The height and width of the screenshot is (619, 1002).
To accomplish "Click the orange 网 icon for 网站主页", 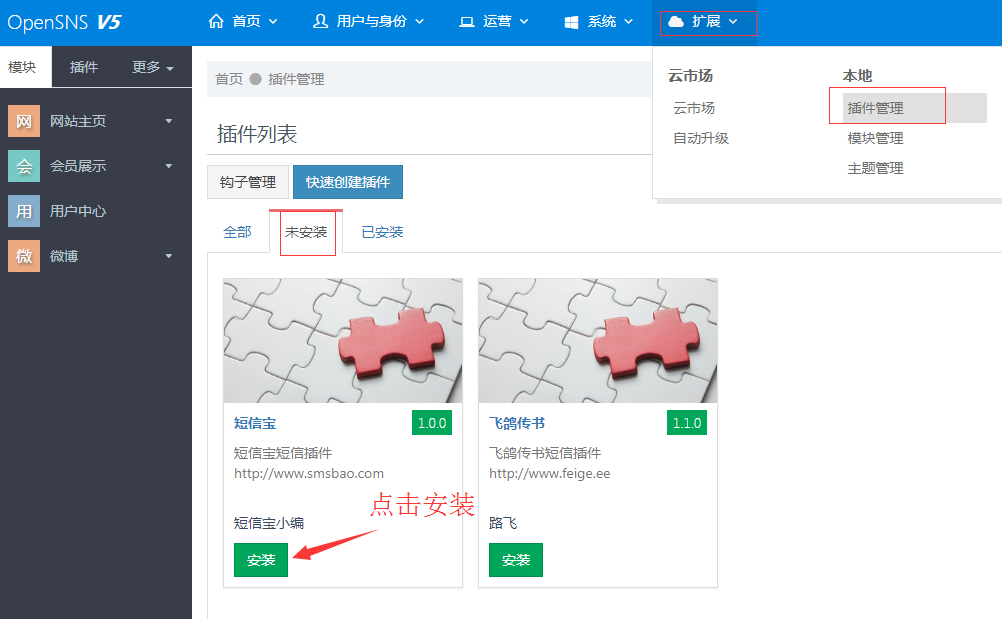I will pos(24,121).
